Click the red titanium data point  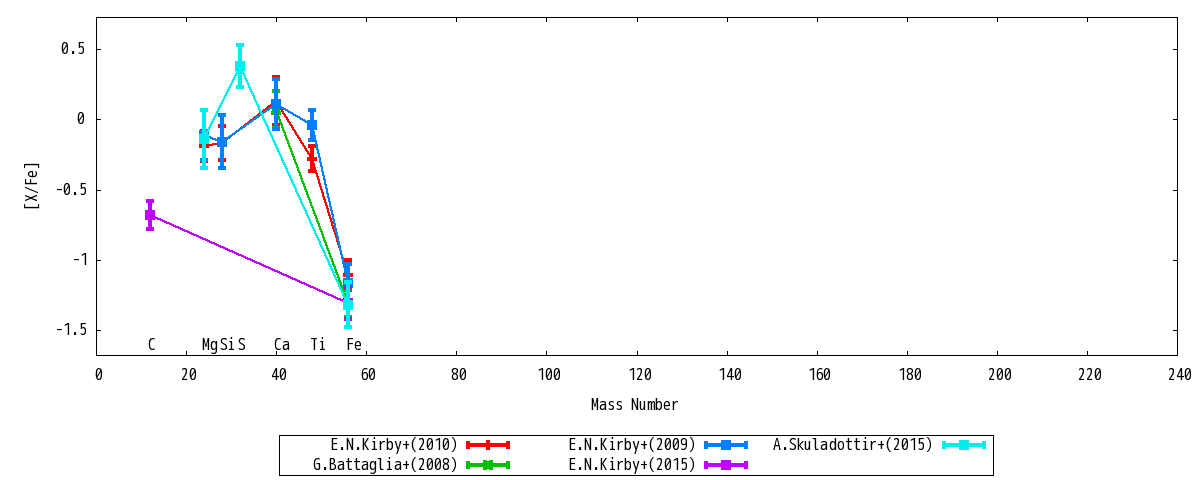pyautogui.click(x=312, y=158)
